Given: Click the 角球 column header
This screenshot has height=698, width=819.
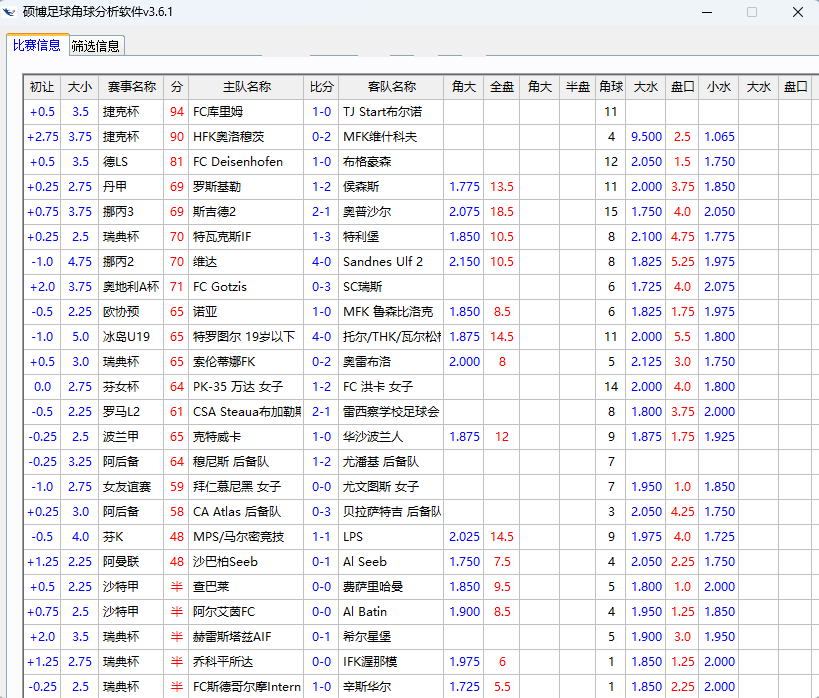Looking at the screenshot, I should (610, 87).
